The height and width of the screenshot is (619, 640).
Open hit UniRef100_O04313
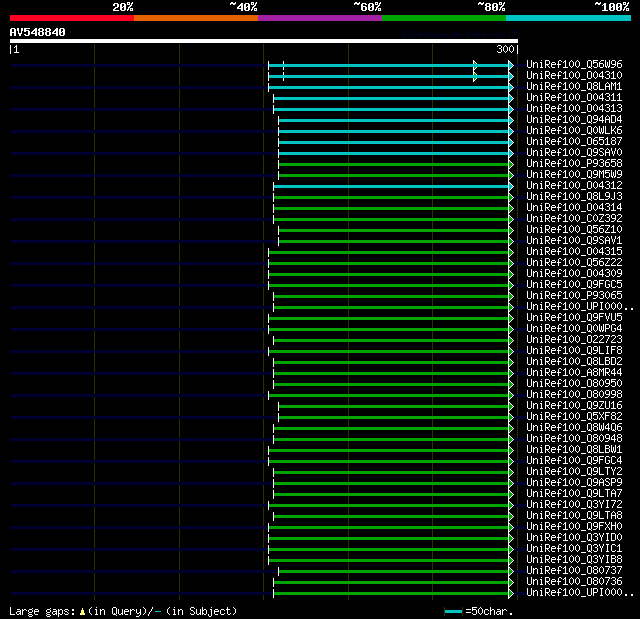[x=574, y=109]
